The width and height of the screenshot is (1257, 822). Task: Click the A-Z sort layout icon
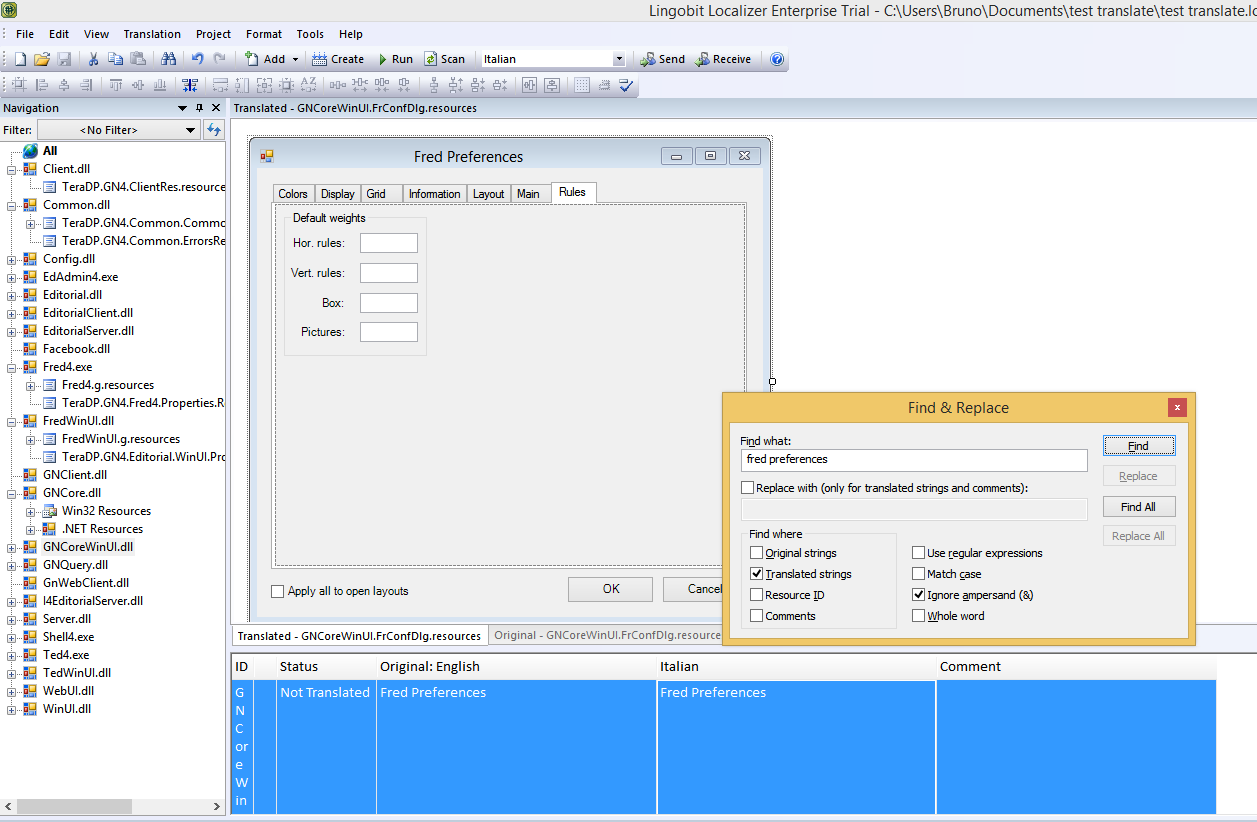(x=308, y=86)
